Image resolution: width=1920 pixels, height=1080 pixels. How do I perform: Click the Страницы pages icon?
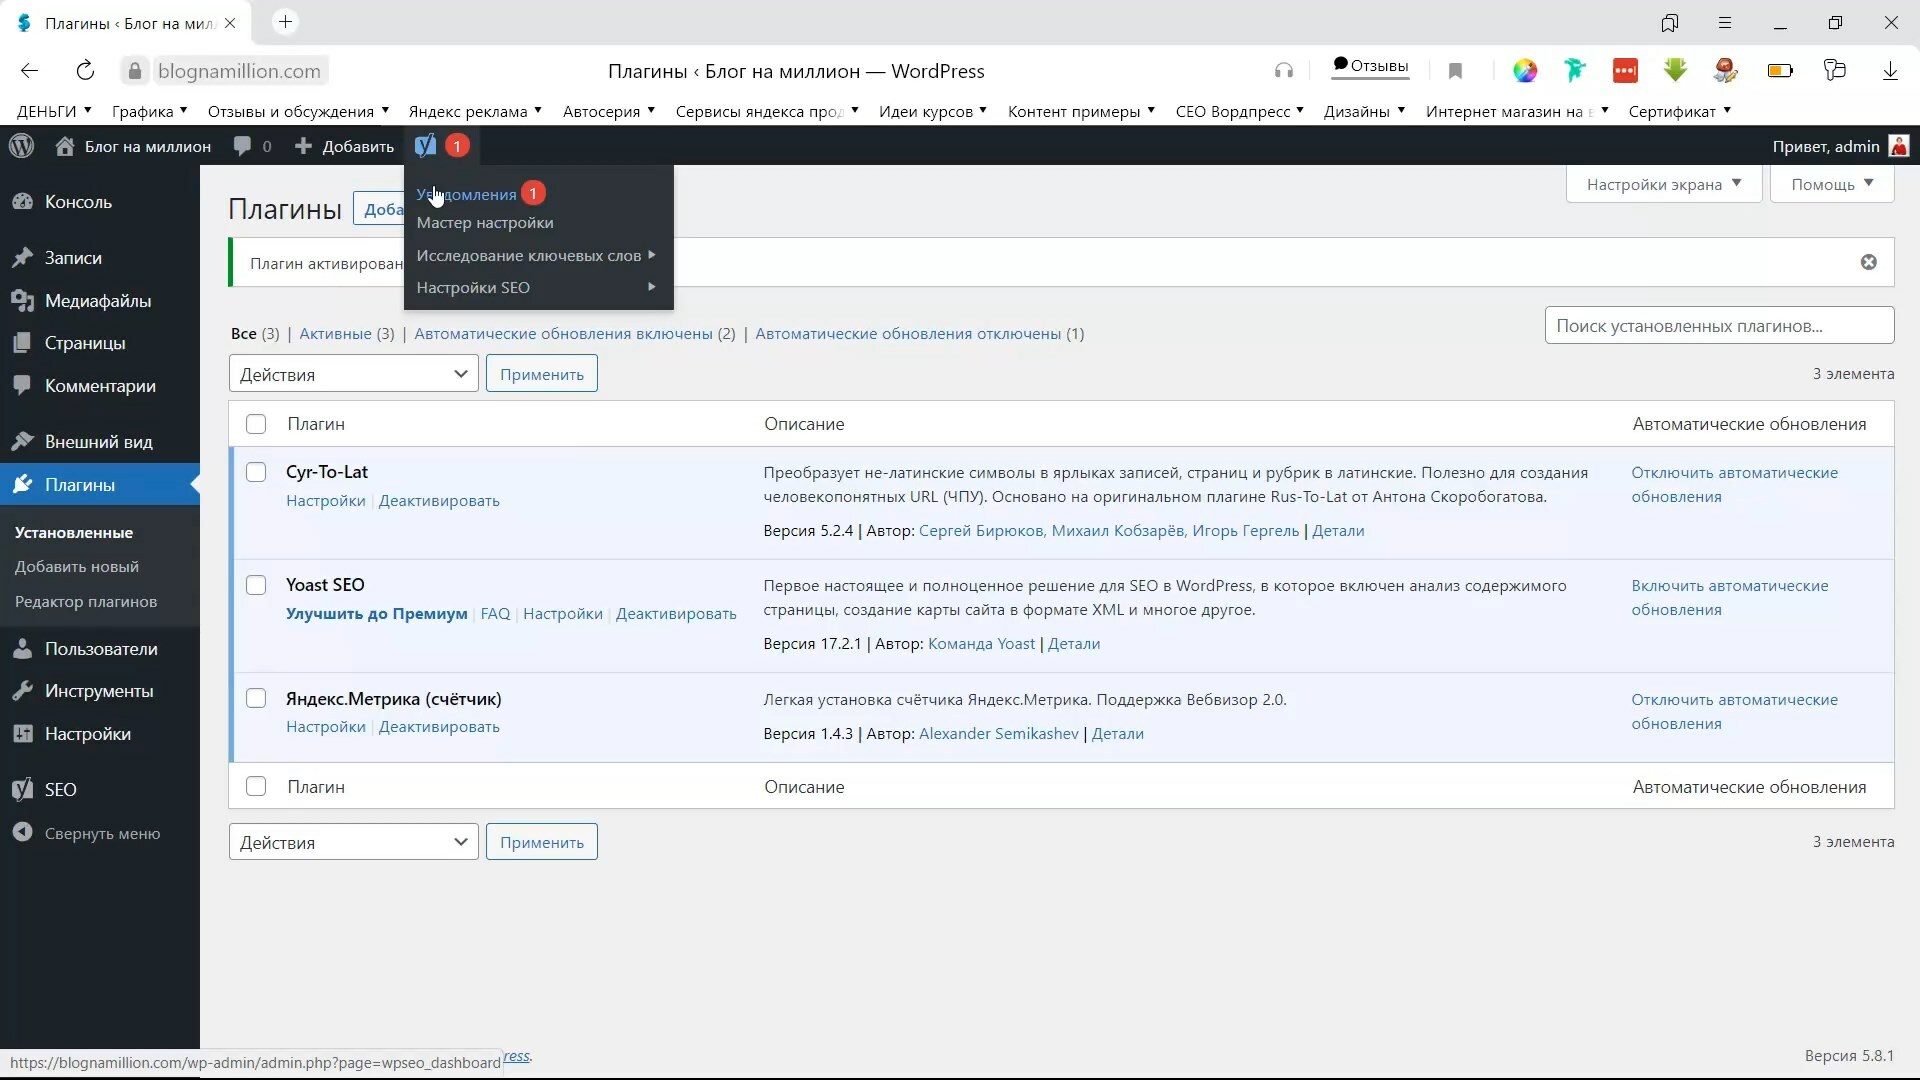23,343
